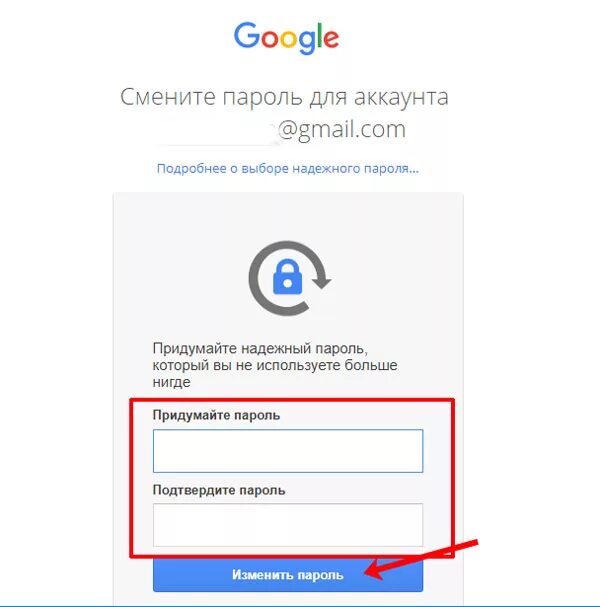Focus the 'Придумайте пароль' input field
This screenshot has width=600, height=607.
pos(288,451)
